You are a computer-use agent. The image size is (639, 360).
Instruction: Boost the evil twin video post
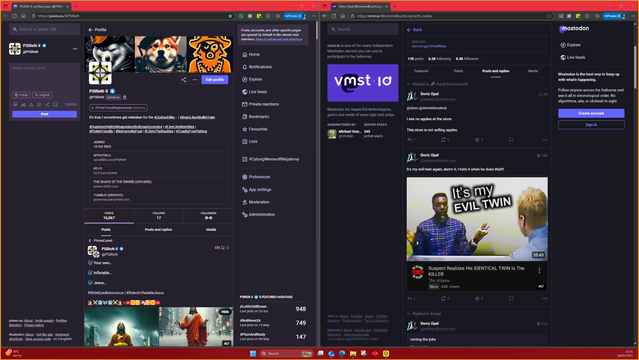445,298
